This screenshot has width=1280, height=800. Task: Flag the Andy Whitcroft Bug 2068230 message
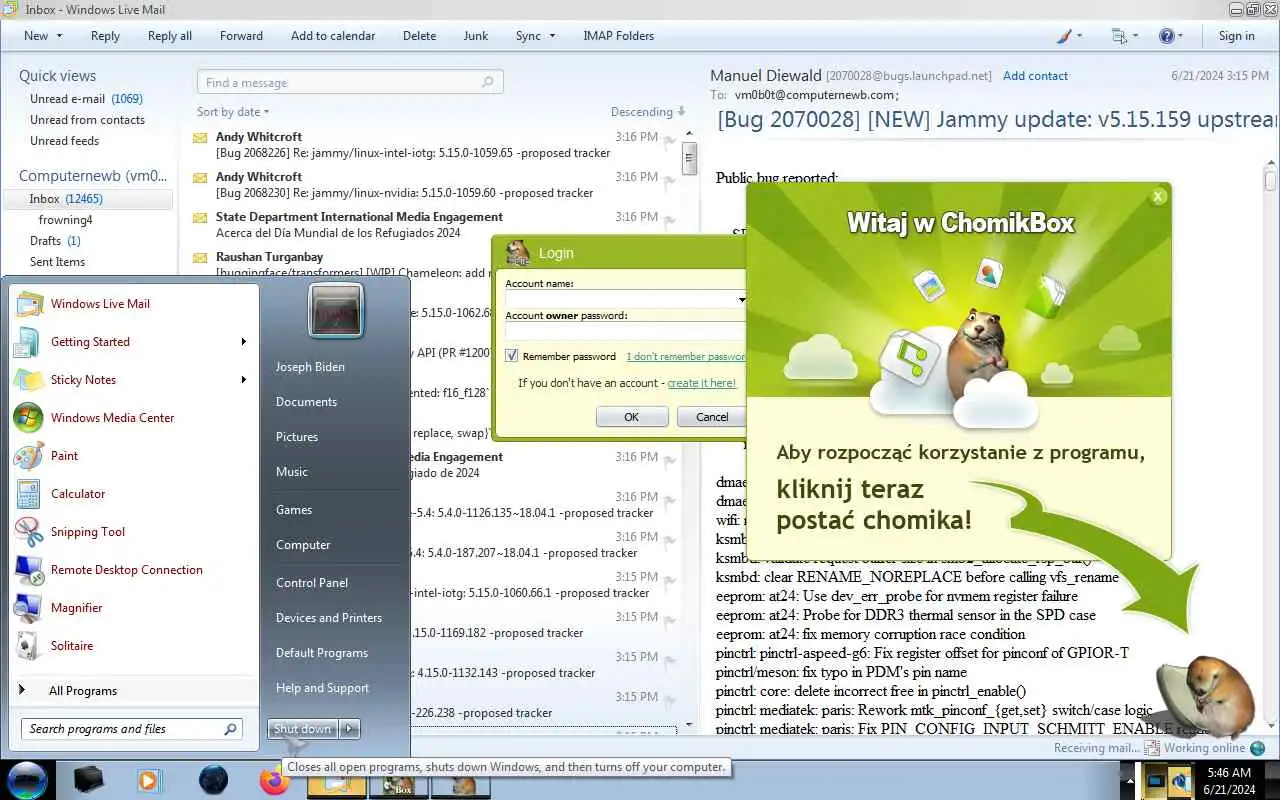669,180
